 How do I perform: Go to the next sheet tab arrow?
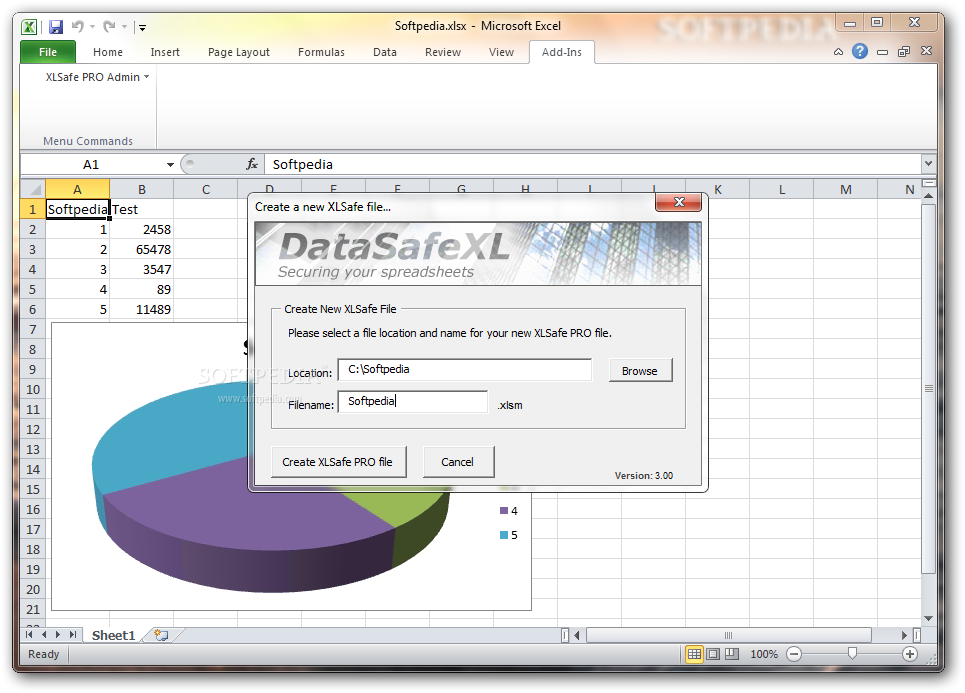58,635
